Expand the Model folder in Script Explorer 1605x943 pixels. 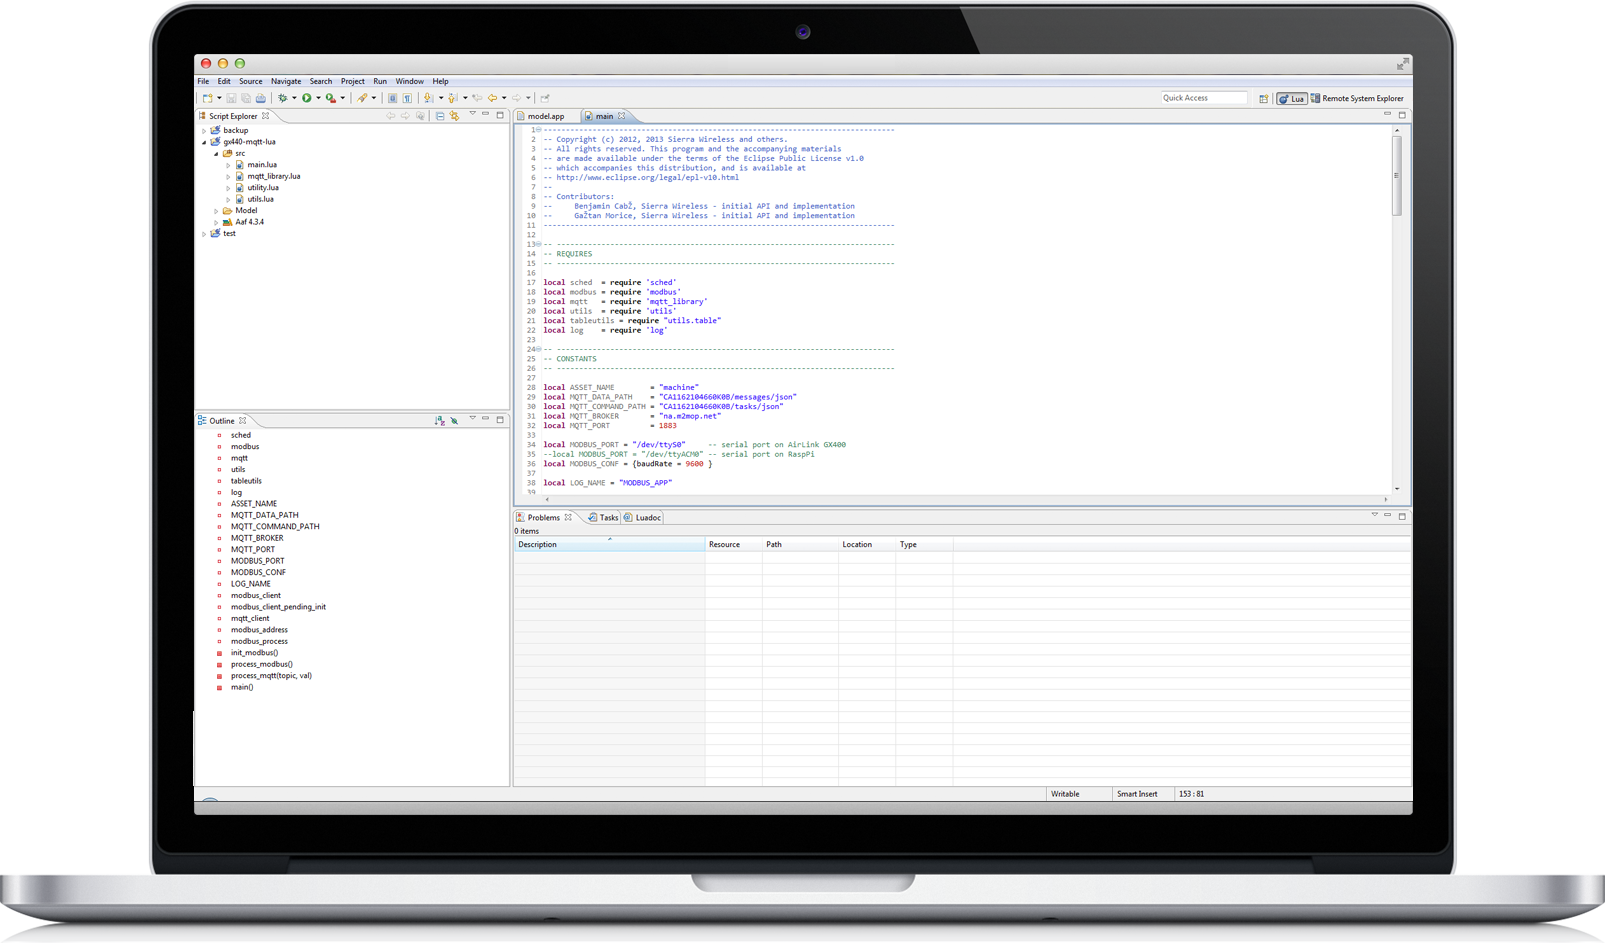point(216,211)
